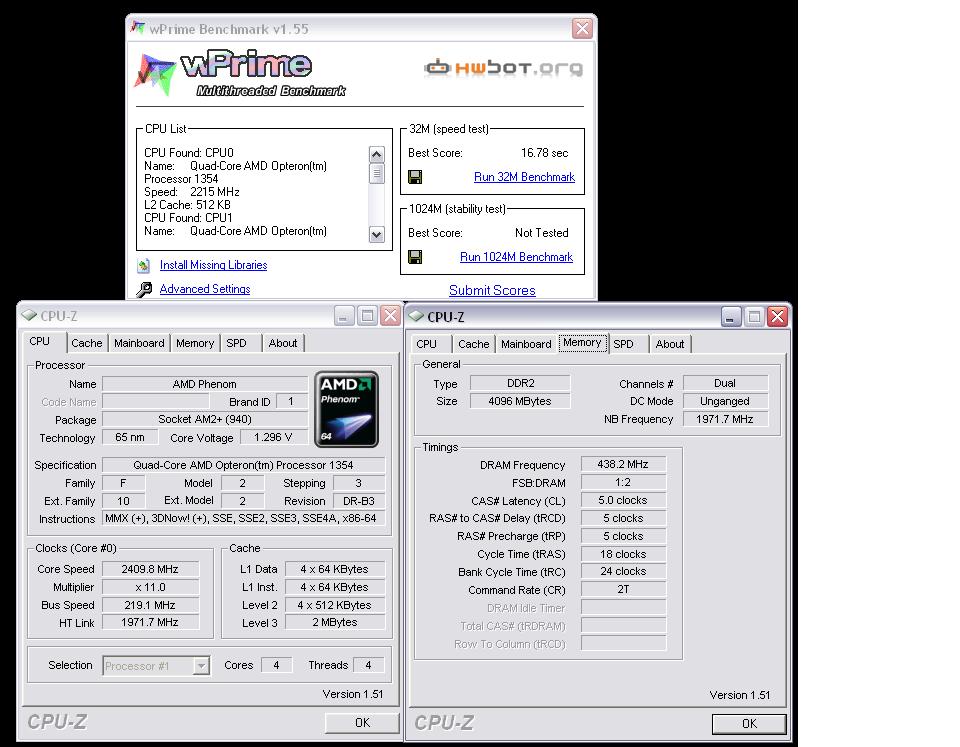This screenshot has width=960, height=747.
Task: Click the Install Missing Libraries icon
Action: coord(144,265)
